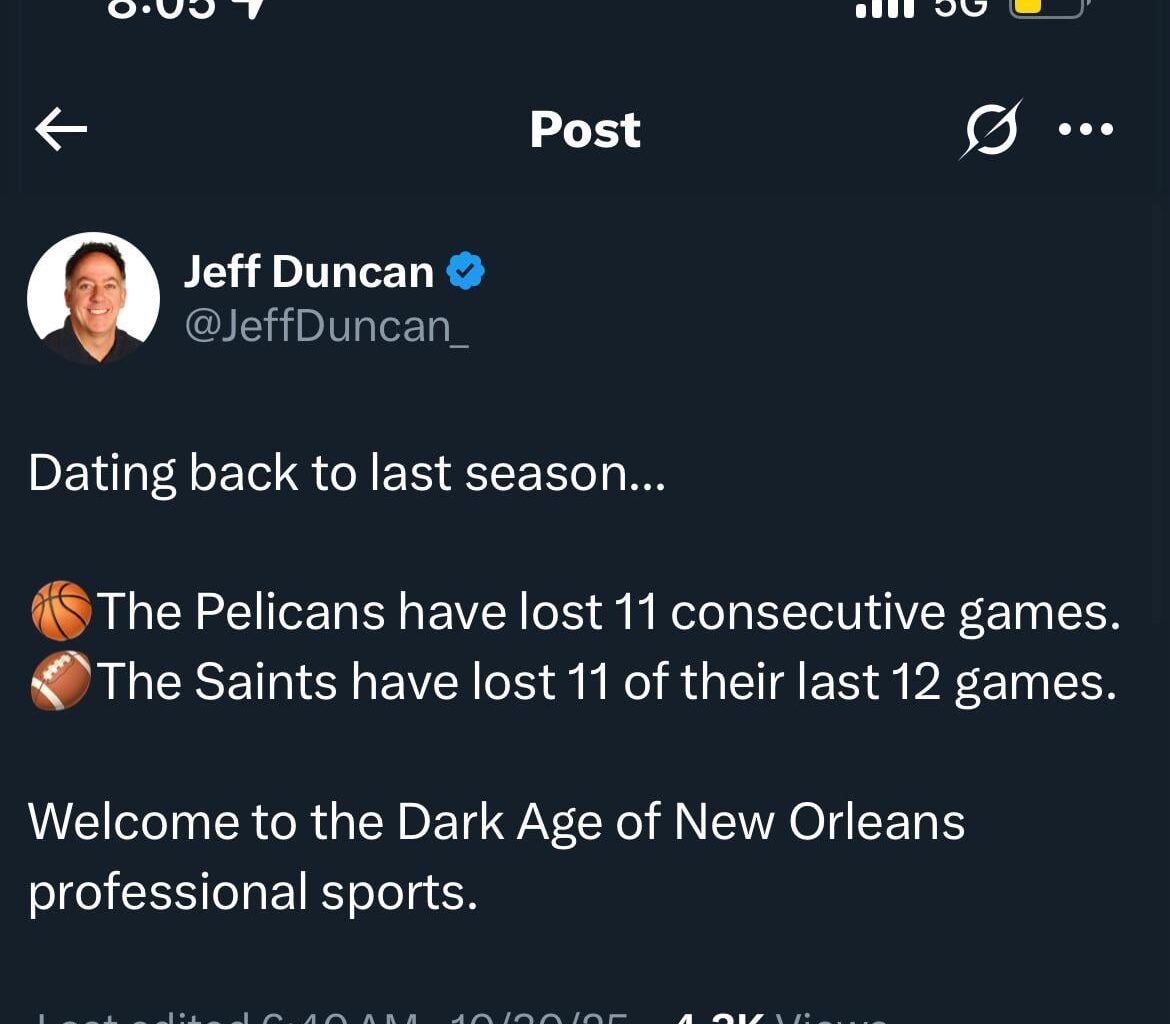Tap the football emoji in the post
The image size is (1170, 1024).
[x=61, y=681]
